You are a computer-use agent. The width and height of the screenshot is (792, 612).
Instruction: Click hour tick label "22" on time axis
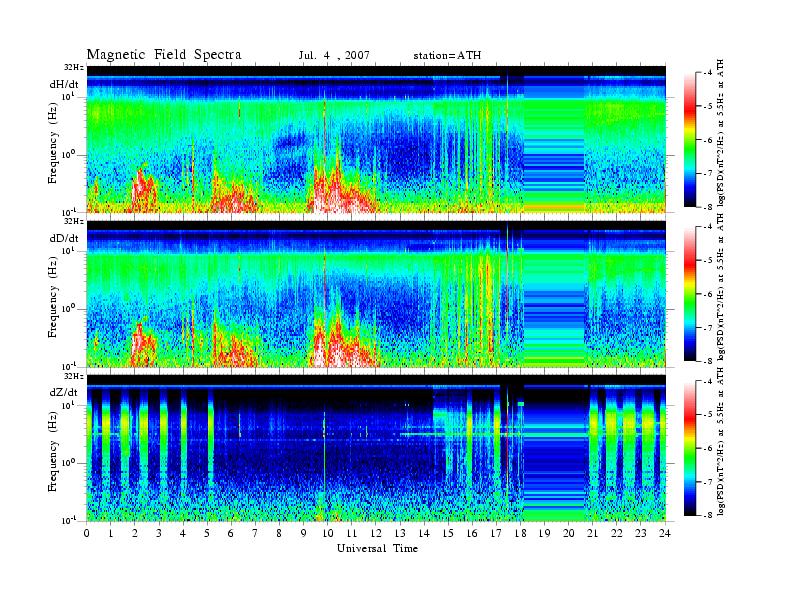tap(617, 533)
